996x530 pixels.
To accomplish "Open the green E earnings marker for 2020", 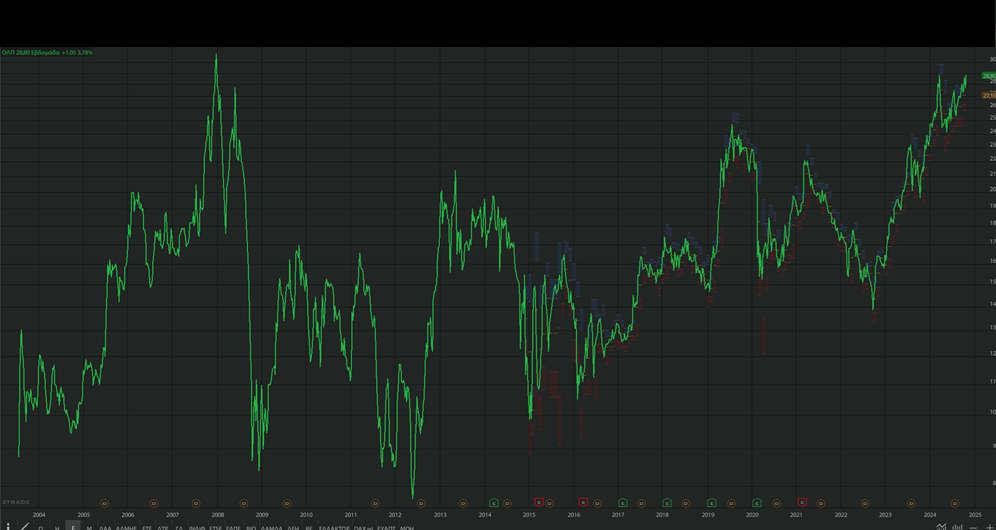I will pyautogui.click(x=757, y=503).
